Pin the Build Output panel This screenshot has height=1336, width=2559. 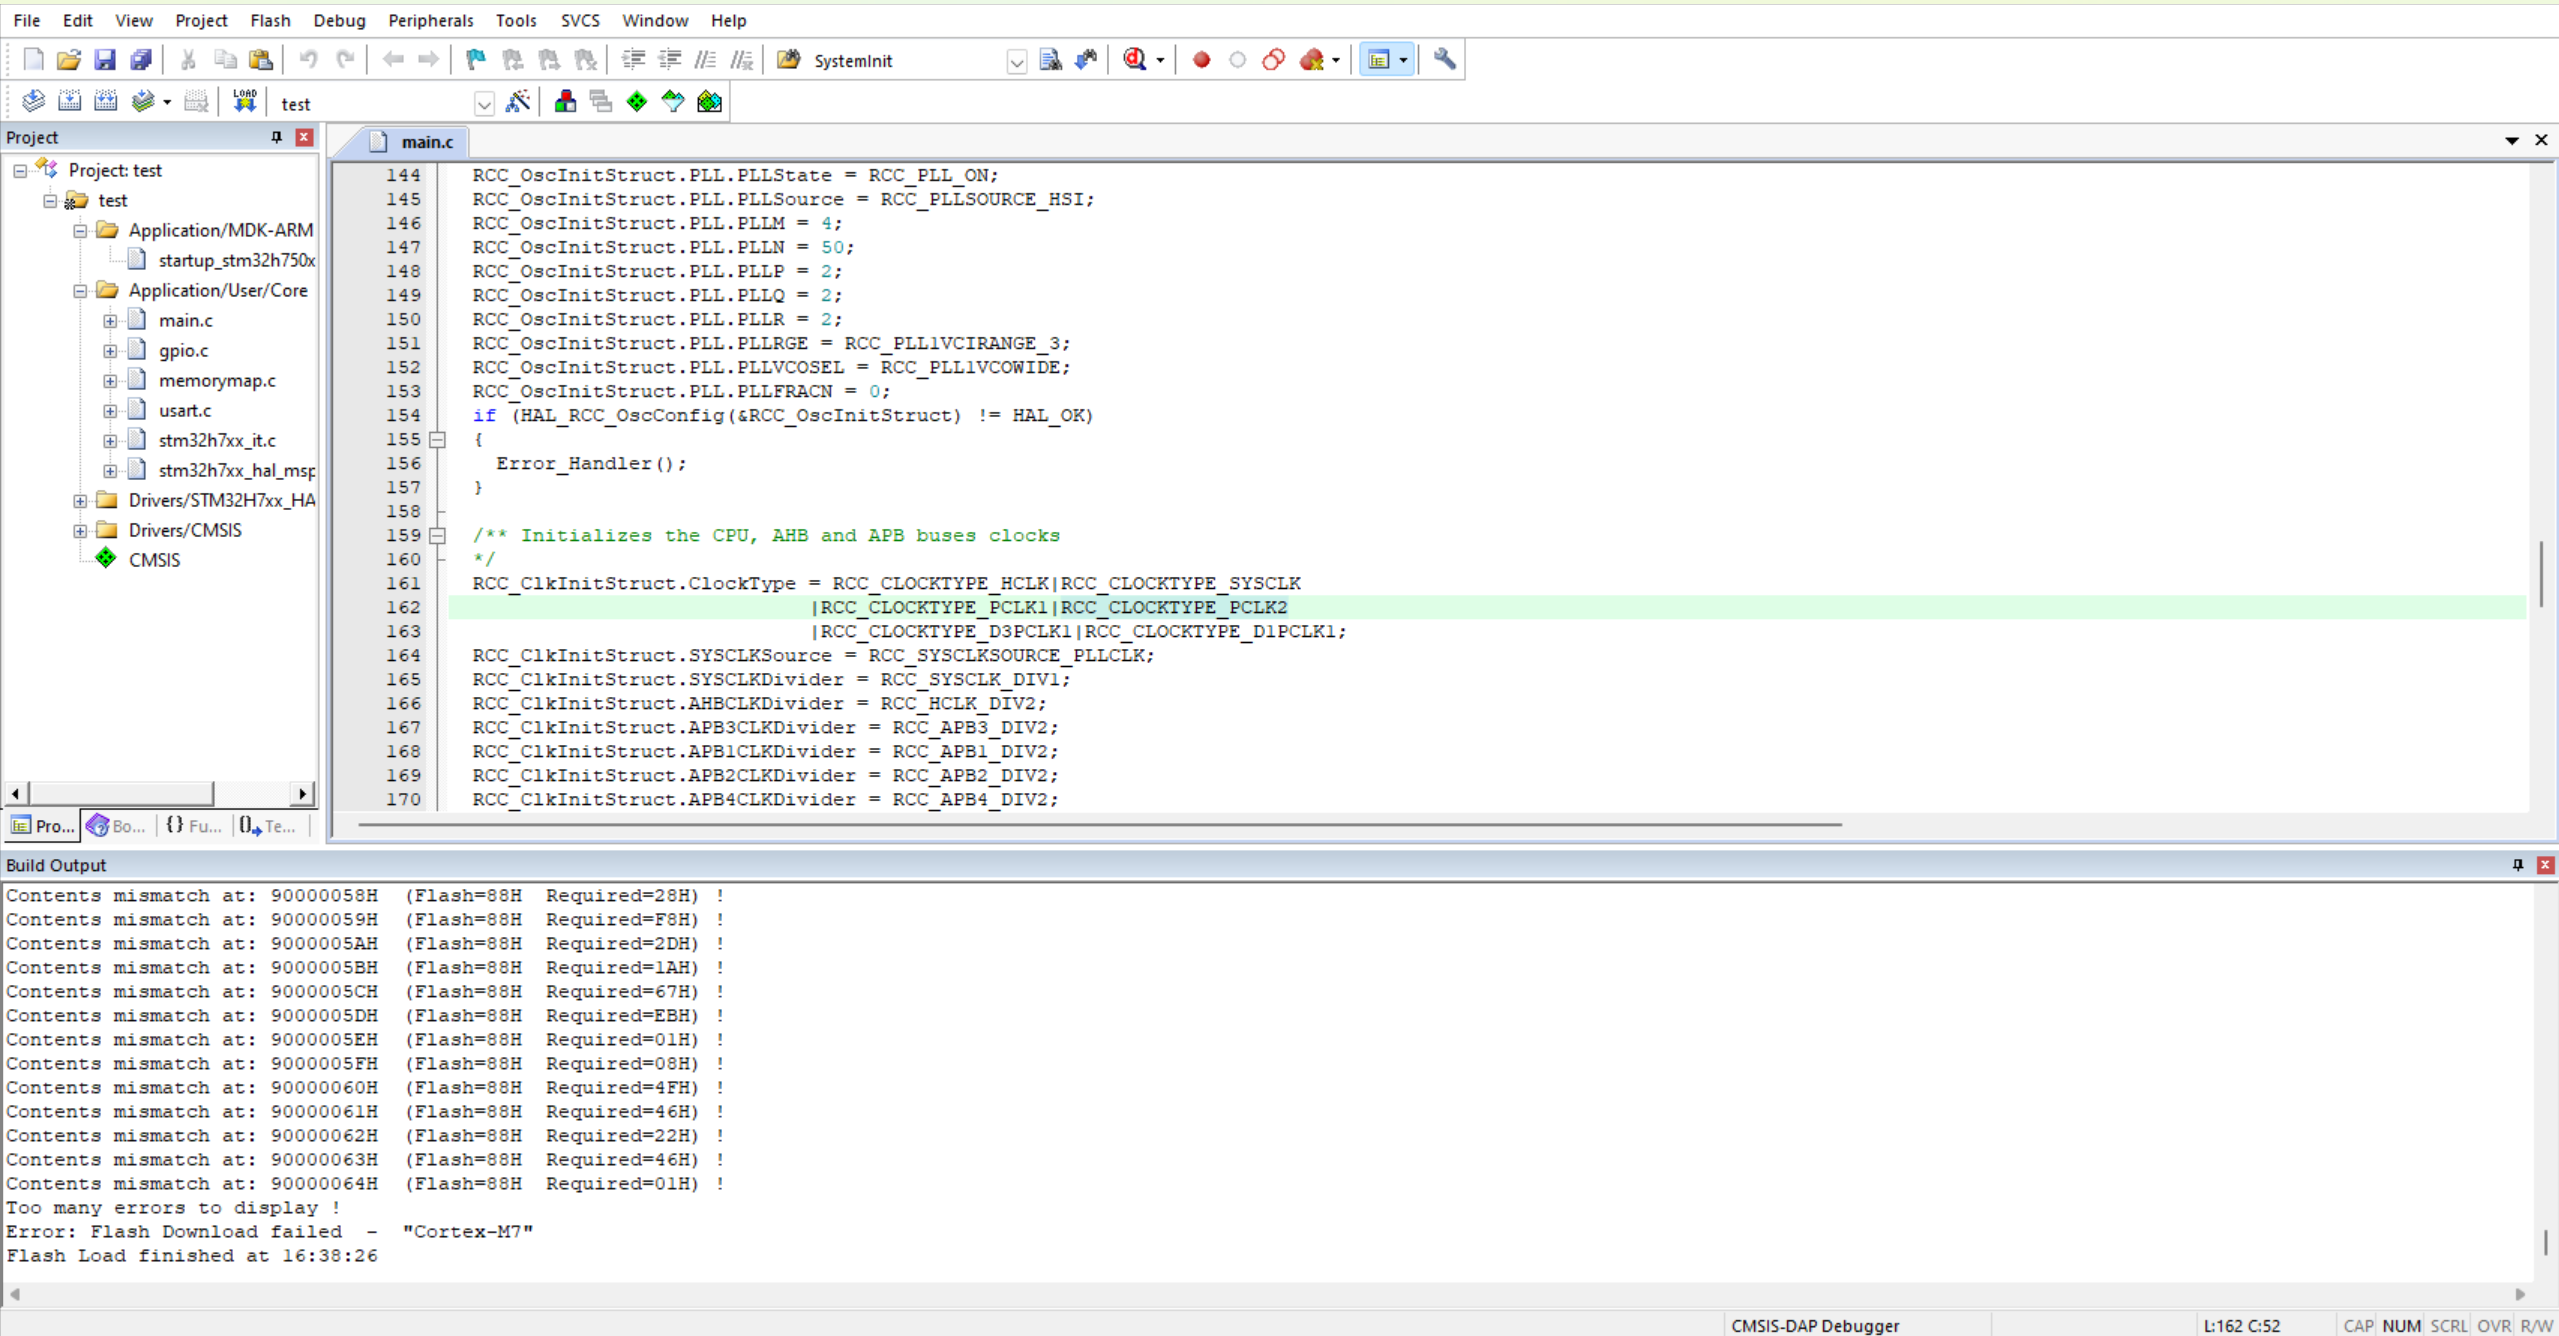(x=2518, y=865)
